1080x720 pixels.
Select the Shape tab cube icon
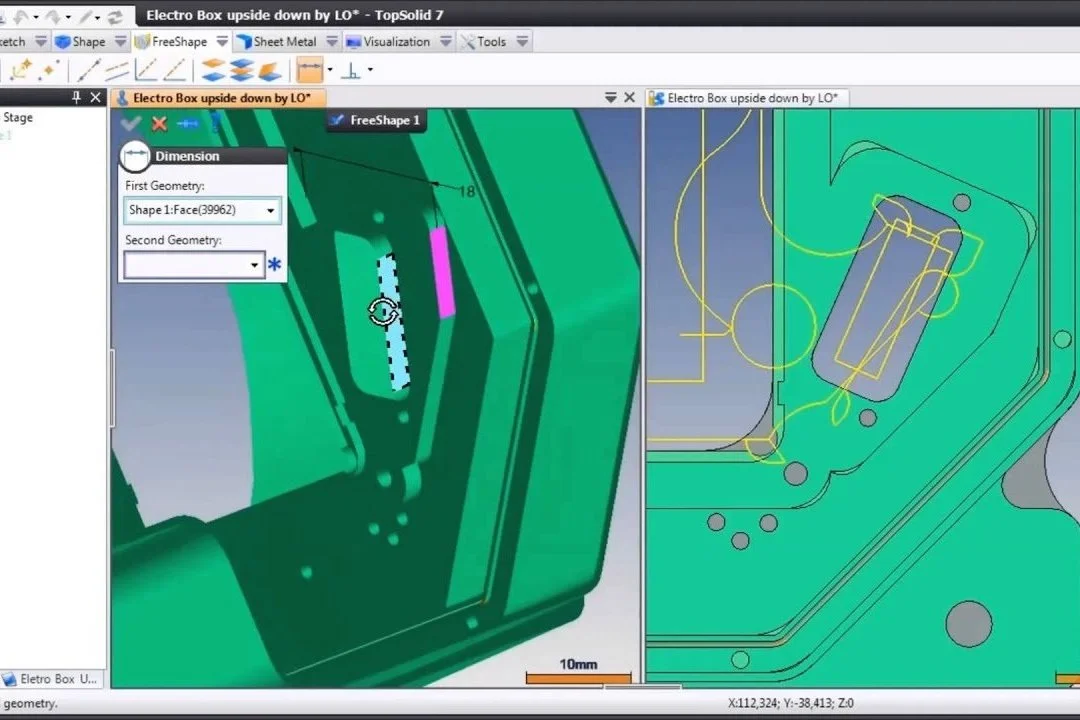point(61,41)
